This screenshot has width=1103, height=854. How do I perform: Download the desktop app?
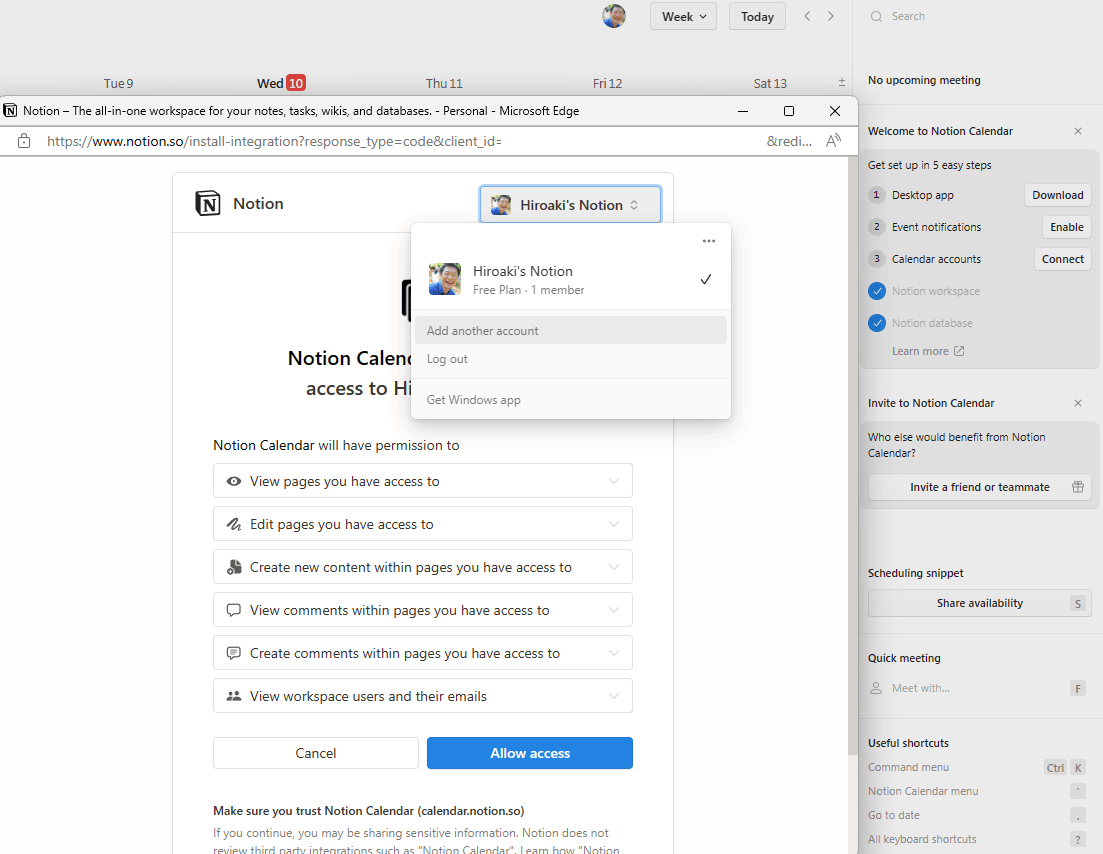(x=1057, y=195)
